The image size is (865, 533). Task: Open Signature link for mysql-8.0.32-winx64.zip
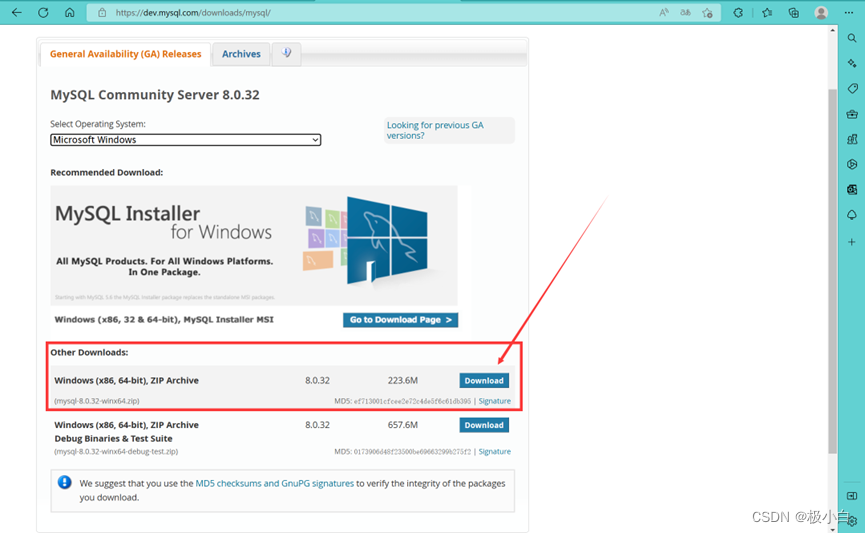pyautogui.click(x=494, y=401)
